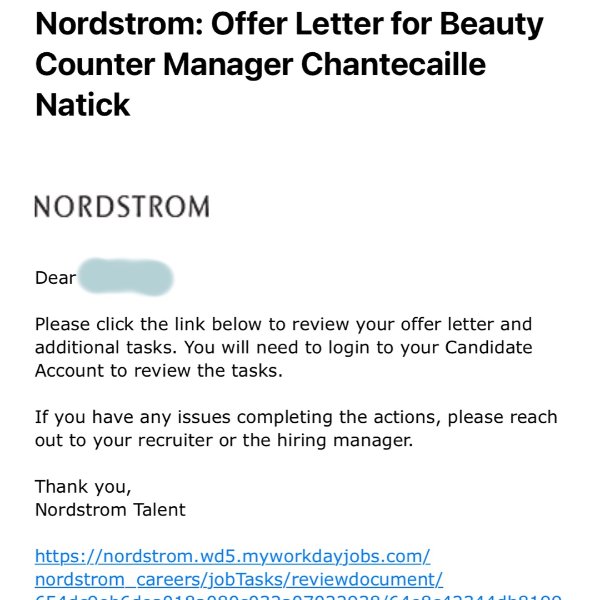Click the word Nordstrom: in the subject heading
Viewport: 600px width, 600px height.
pyautogui.click(x=119, y=24)
